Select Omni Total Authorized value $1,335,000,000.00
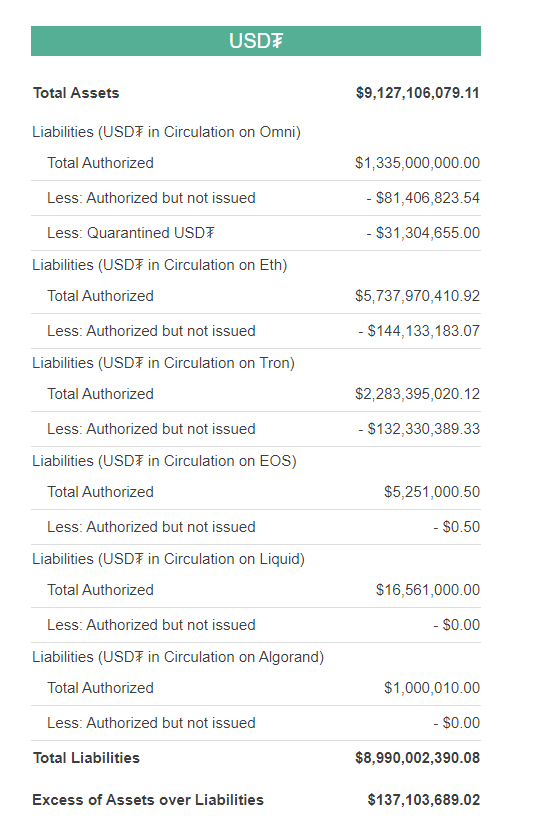The height and width of the screenshot is (819, 535). click(x=417, y=163)
